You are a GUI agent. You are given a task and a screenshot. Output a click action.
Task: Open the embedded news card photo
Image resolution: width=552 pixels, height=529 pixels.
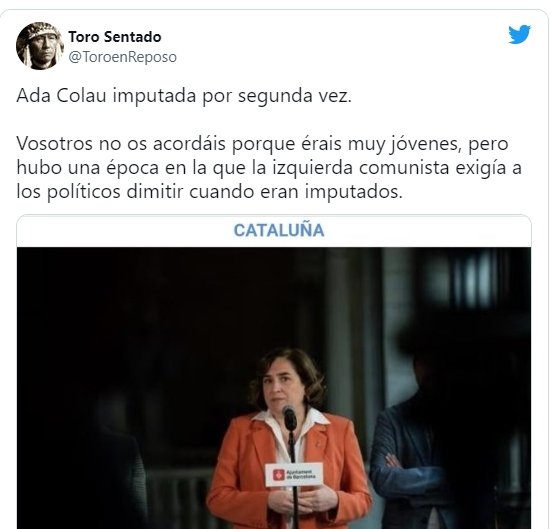[274, 388]
